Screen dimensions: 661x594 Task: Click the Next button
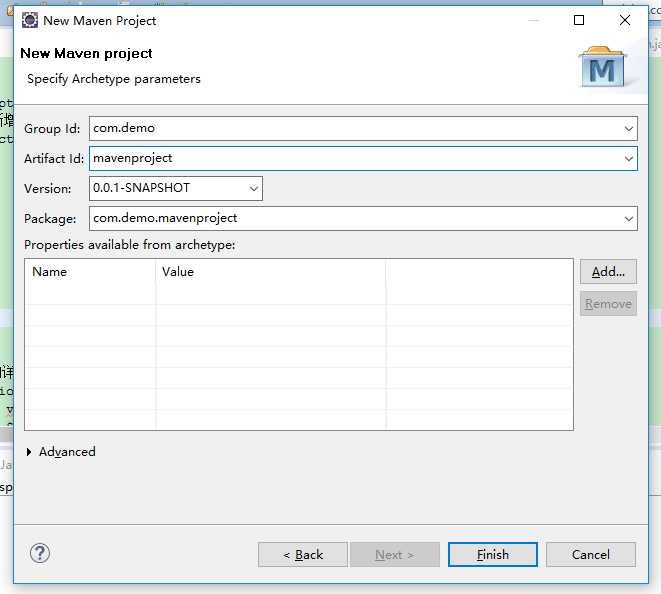(x=395, y=554)
